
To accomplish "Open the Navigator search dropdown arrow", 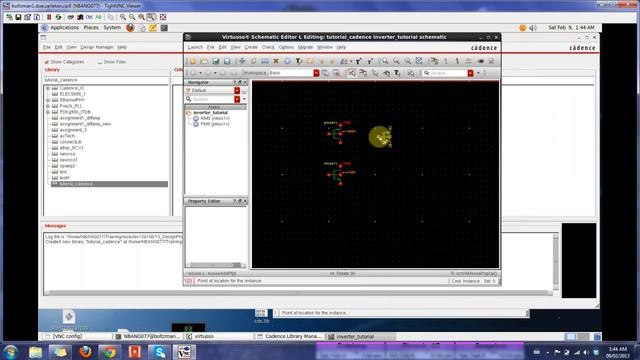I will (244, 99).
